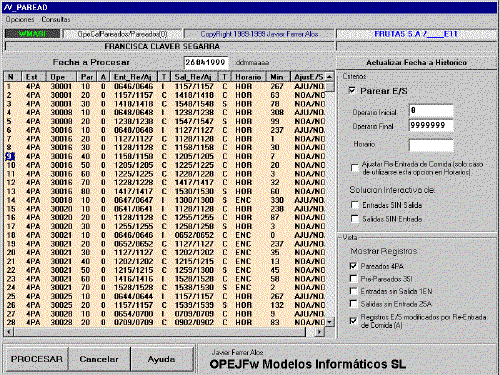This screenshot has width=500, height=375.
Task: Click entry 1416/1416 in row 23
Action: click(x=134, y=279)
